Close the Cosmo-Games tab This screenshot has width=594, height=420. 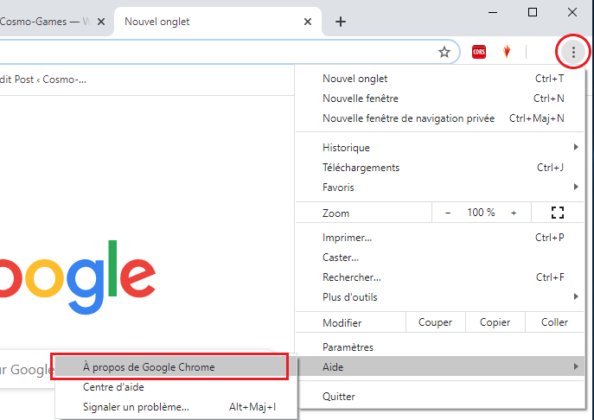click(101, 22)
